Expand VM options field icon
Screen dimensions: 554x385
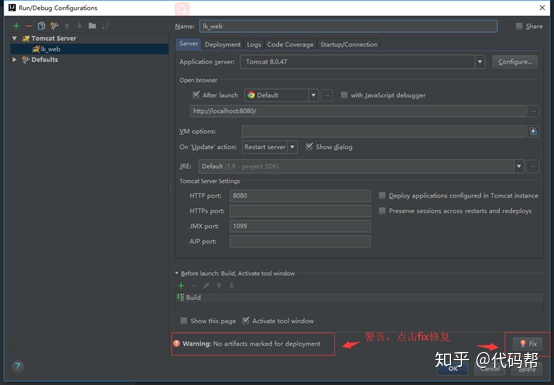533,131
